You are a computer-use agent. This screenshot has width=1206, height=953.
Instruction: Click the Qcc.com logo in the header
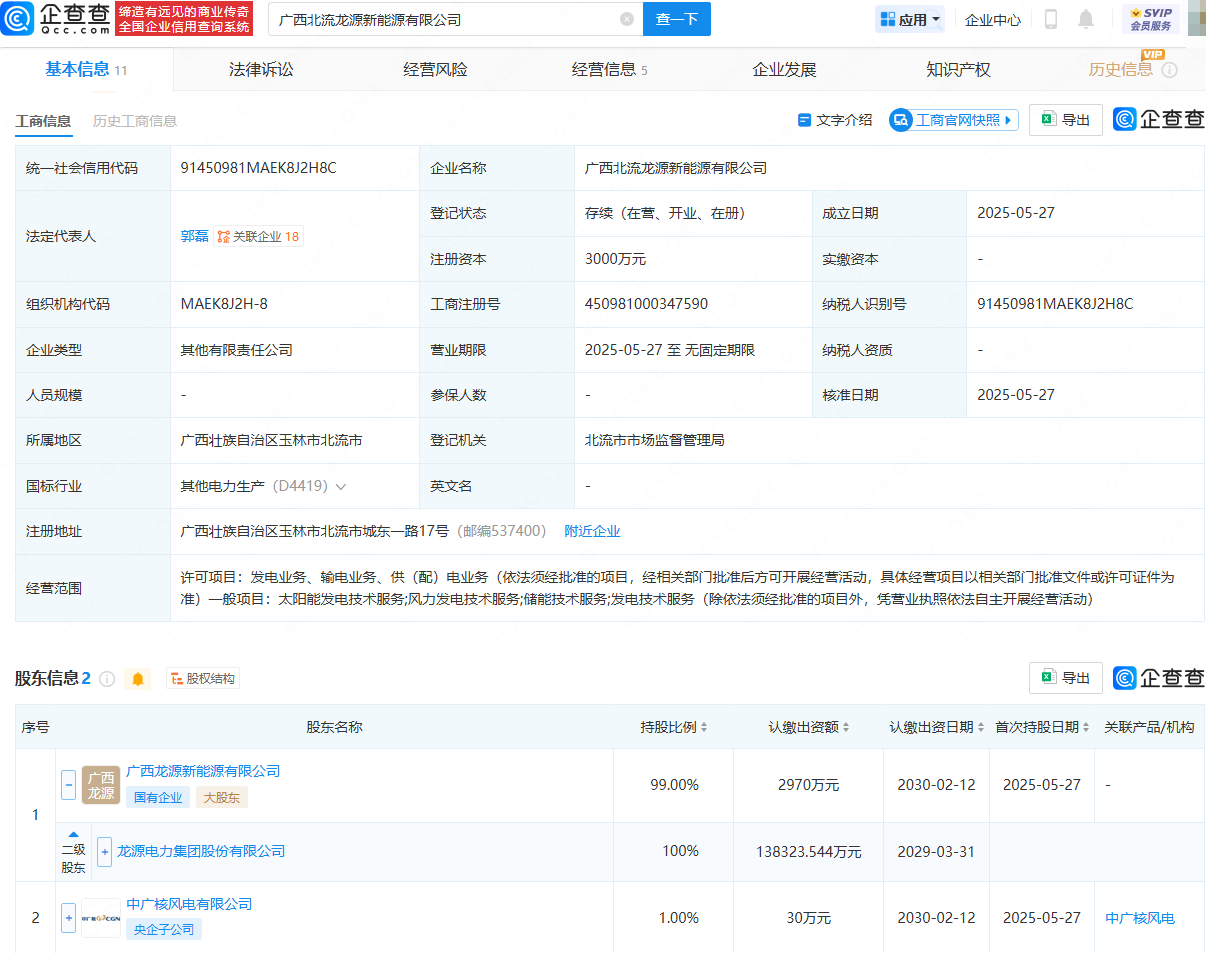coord(55,18)
